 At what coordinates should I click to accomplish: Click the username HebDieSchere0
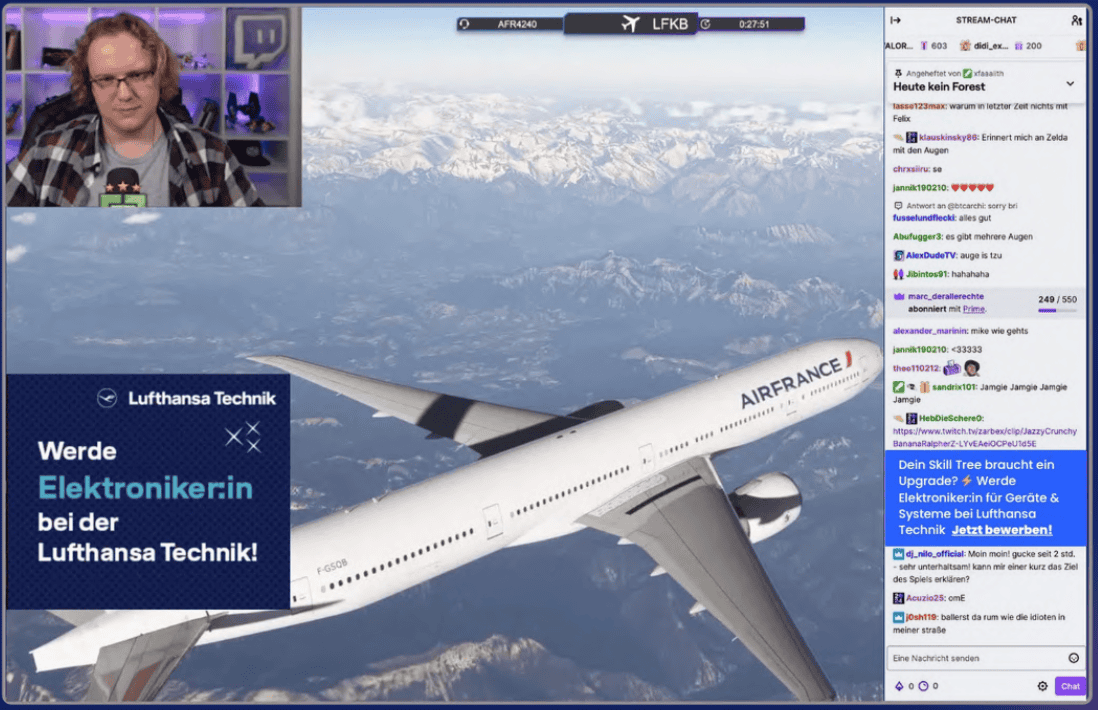point(950,418)
